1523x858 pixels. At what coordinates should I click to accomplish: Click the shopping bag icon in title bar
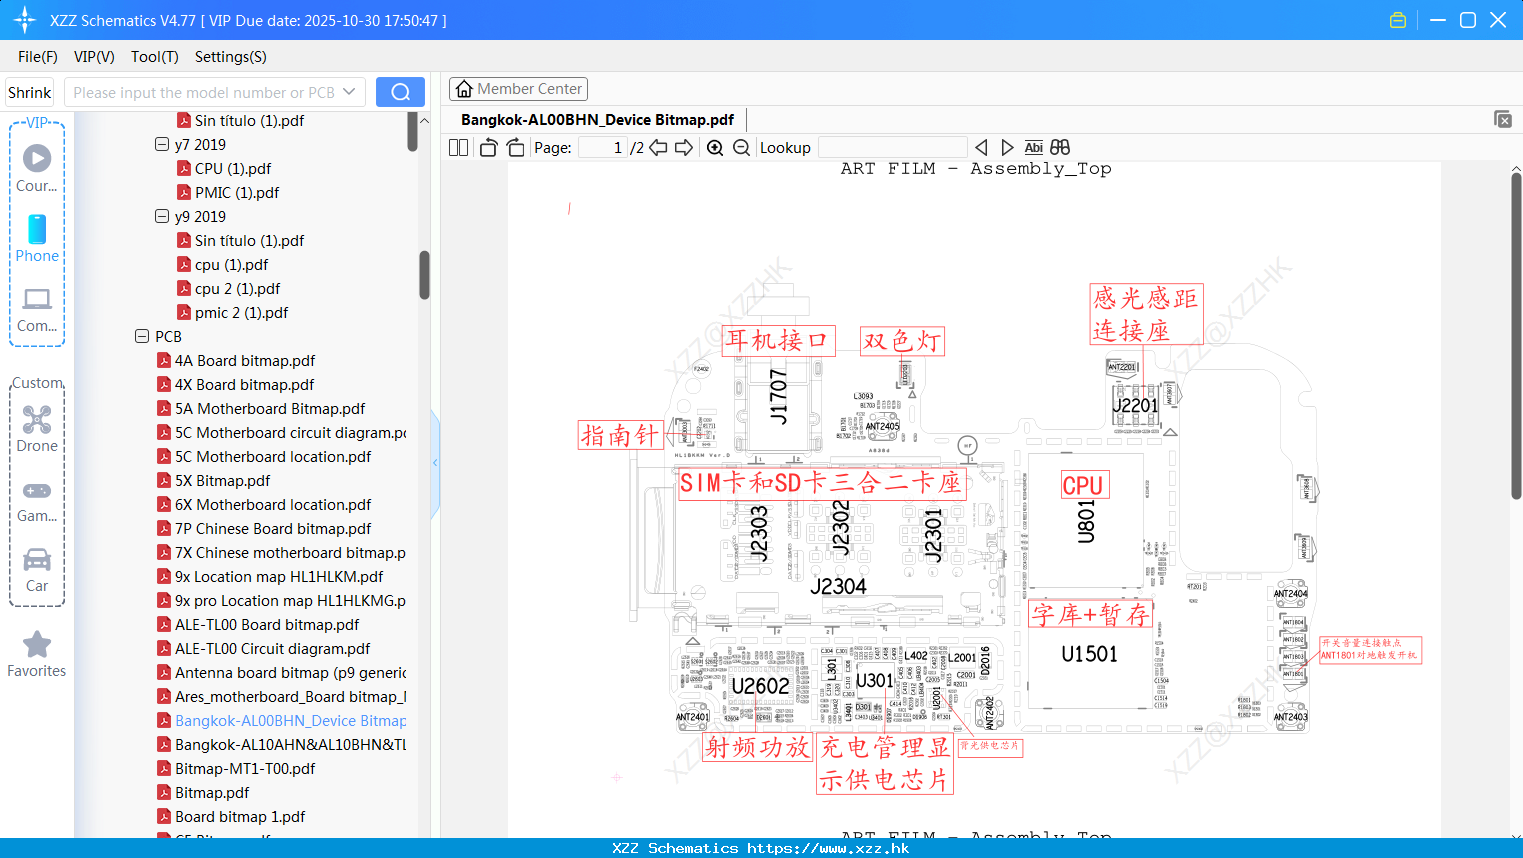click(x=1398, y=20)
